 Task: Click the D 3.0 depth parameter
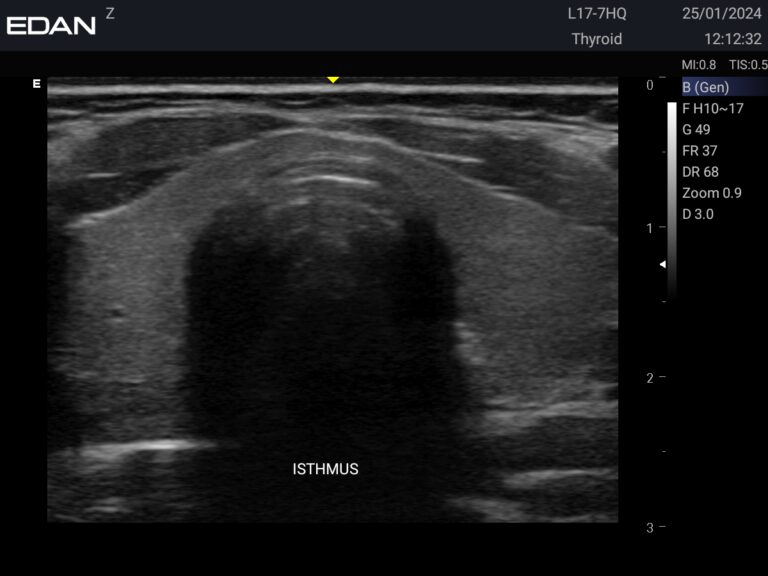(x=698, y=213)
